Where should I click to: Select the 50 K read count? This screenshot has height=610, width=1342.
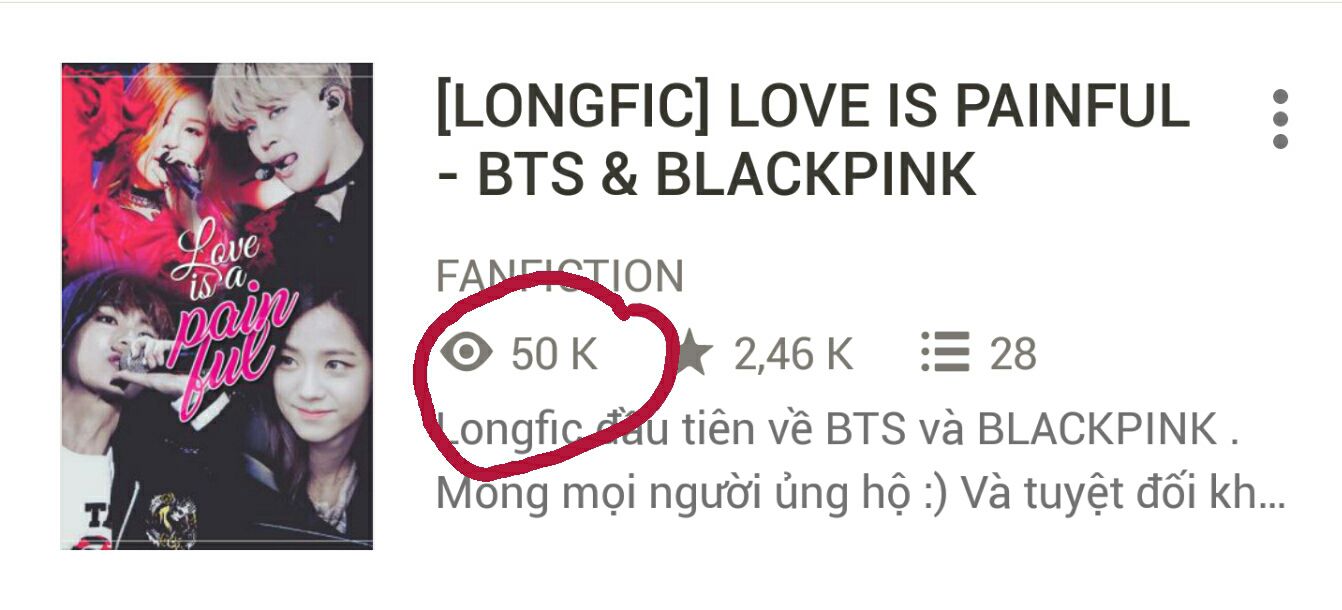point(555,354)
